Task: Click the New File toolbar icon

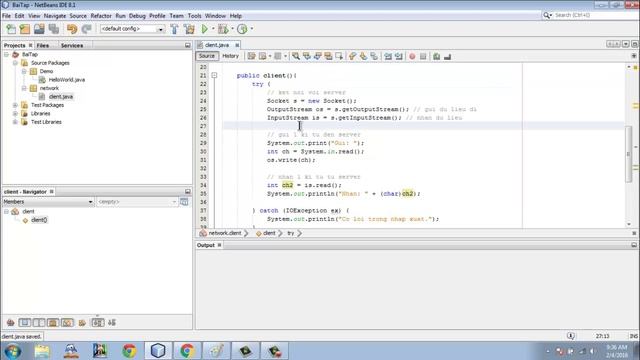Action: pos(11,29)
